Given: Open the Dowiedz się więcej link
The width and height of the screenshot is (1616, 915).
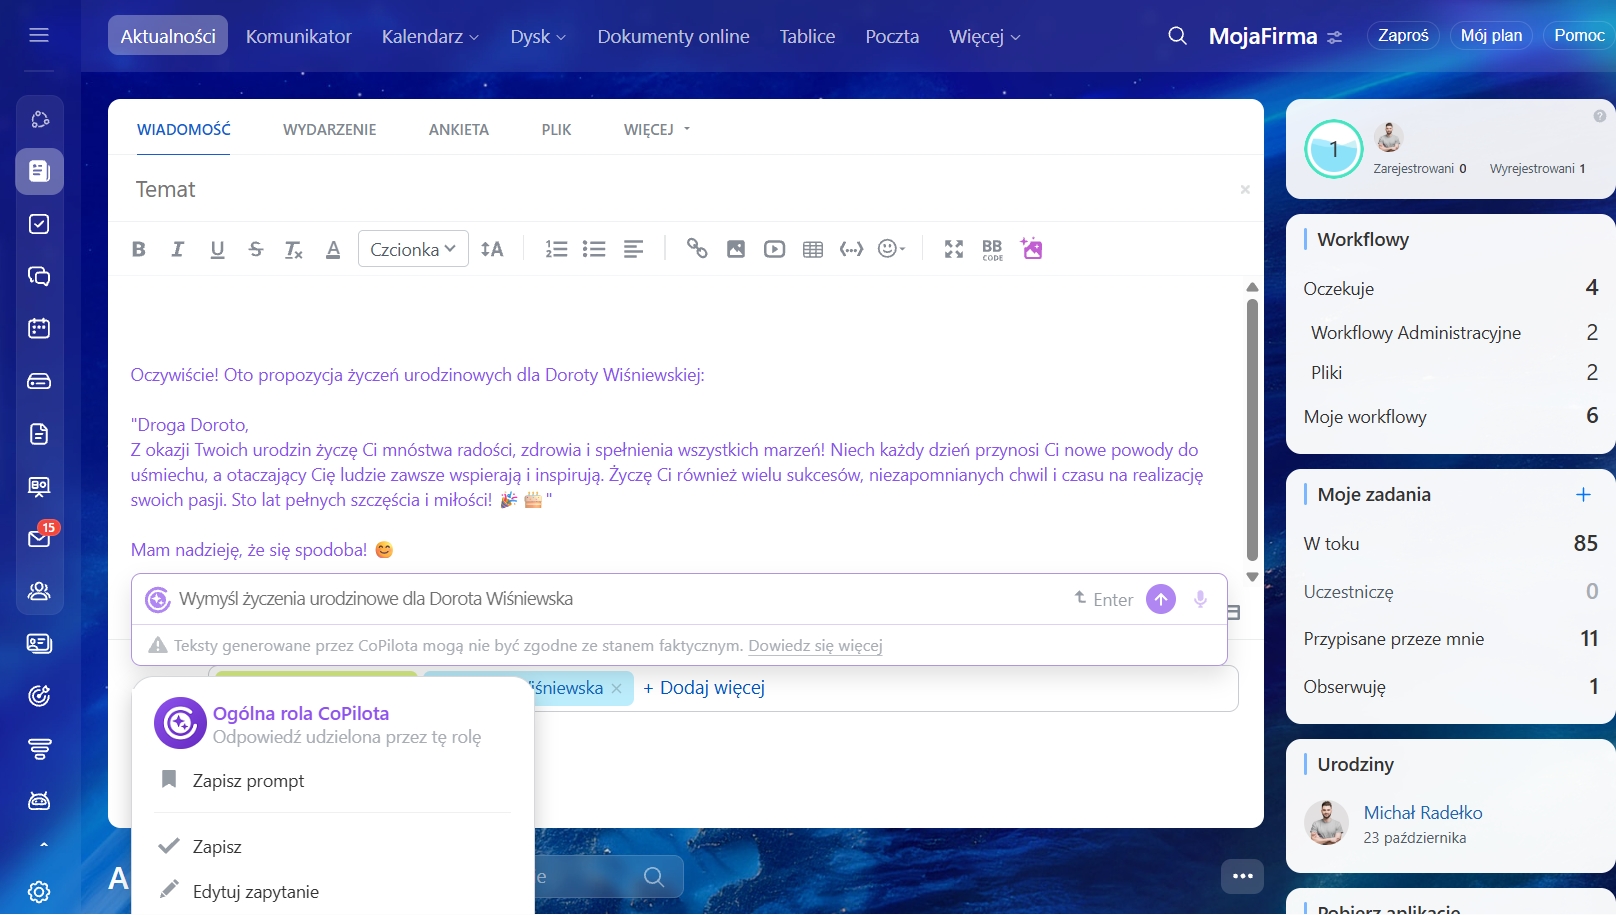Looking at the screenshot, I should tap(815, 646).
